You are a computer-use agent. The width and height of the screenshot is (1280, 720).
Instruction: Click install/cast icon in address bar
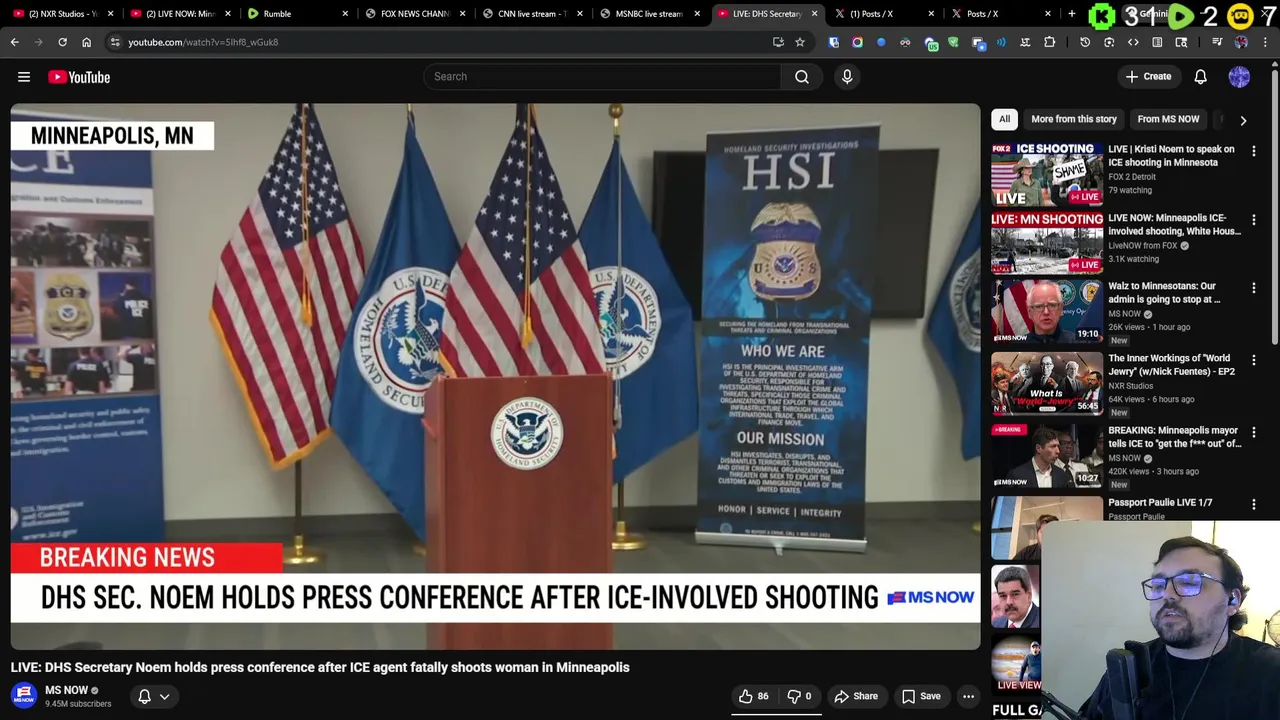[778, 42]
